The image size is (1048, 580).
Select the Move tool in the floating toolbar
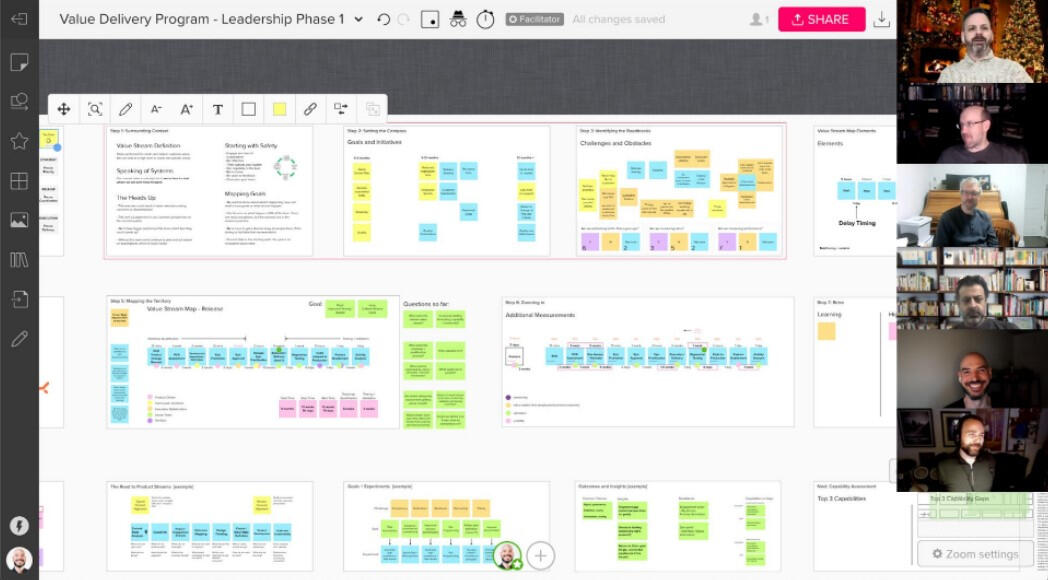point(64,108)
